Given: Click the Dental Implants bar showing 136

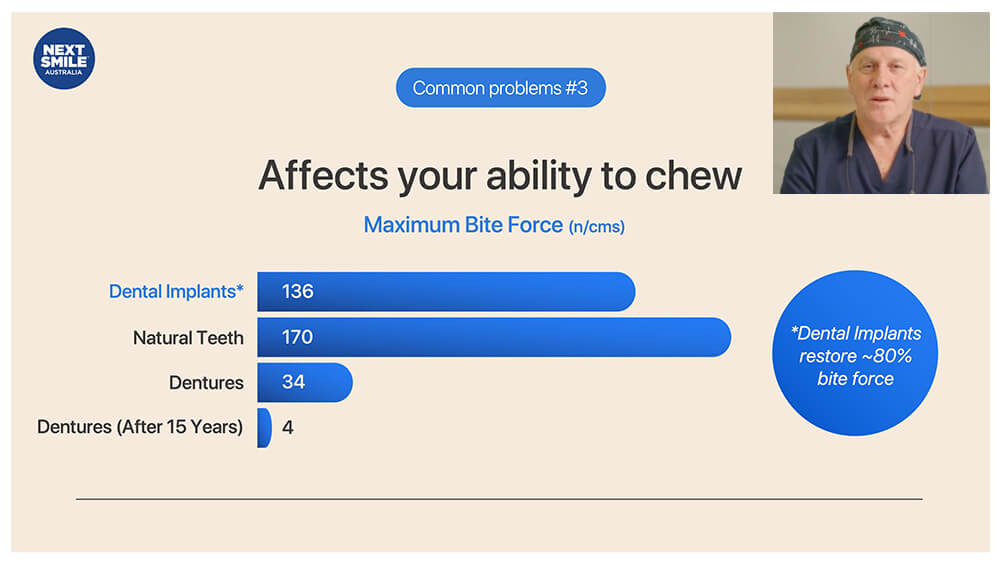Looking at the screenshot, I should coord(446,292).
